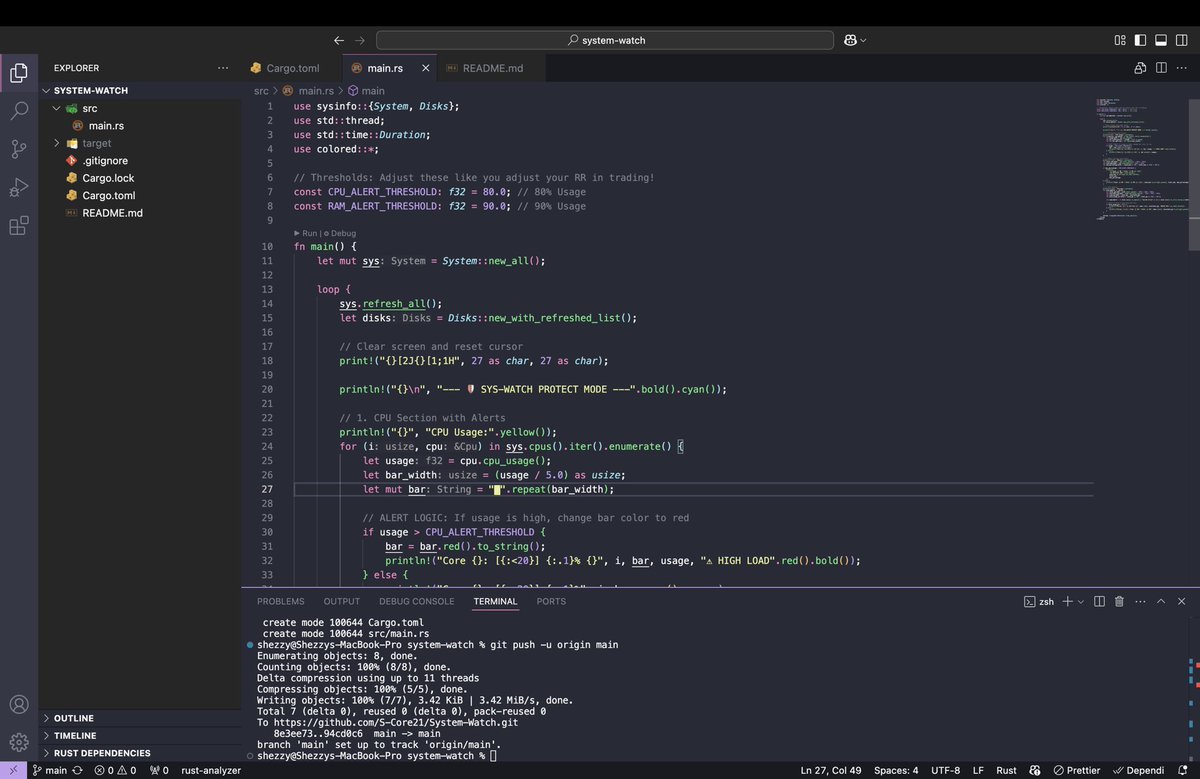Collapse the src folder

[x=57, y=108]
